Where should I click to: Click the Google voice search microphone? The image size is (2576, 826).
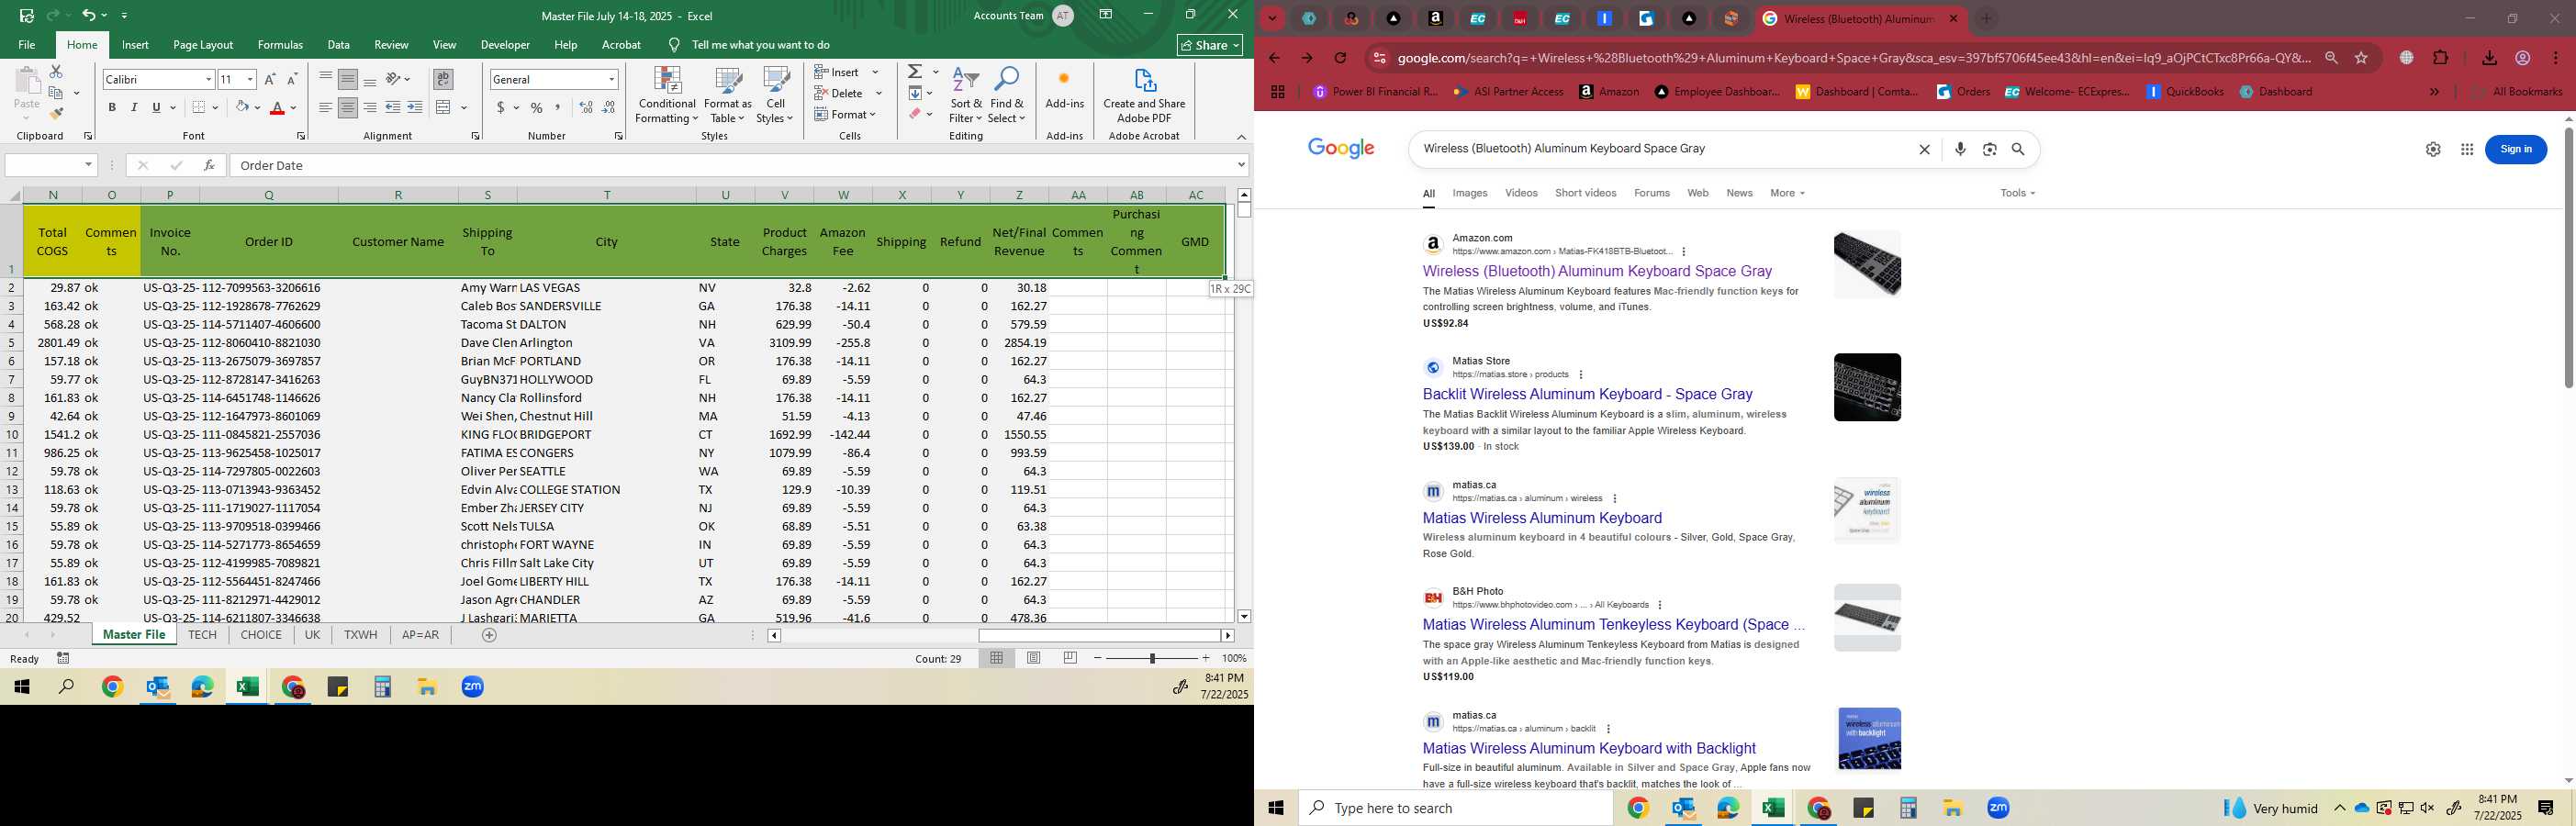pos(1960,149)
